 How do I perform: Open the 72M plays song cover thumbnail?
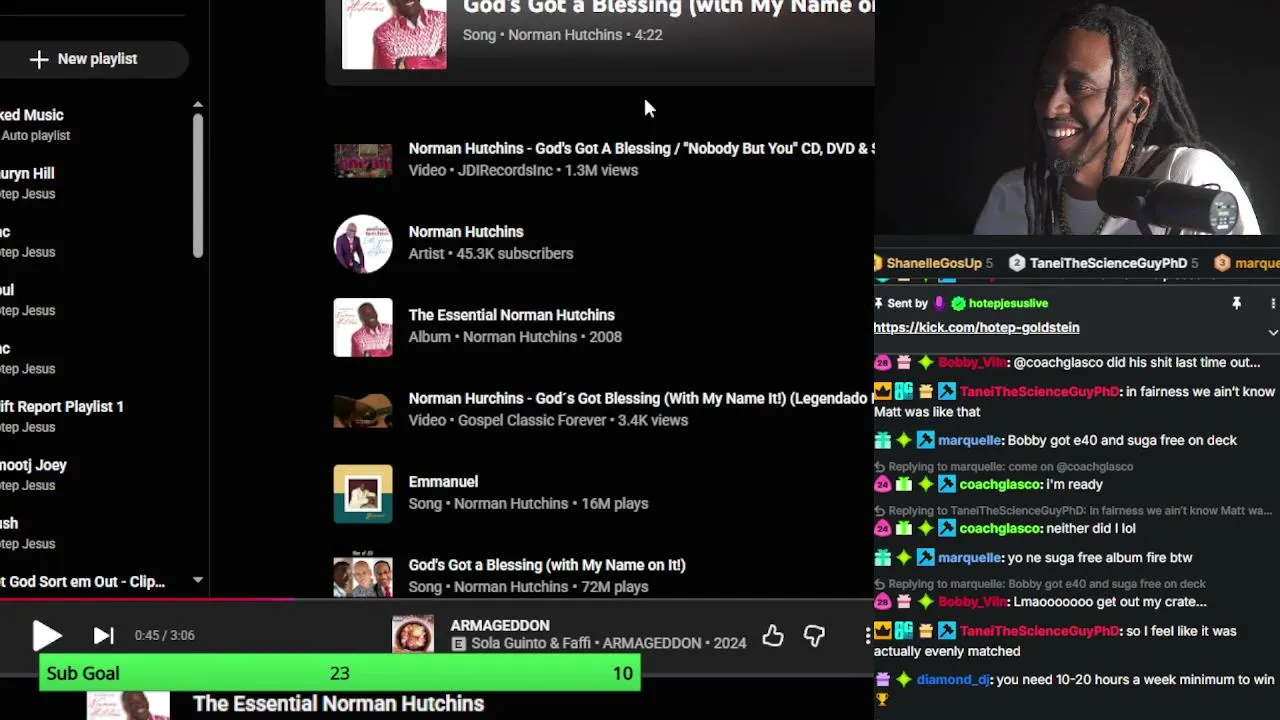(x=363, y=575)
